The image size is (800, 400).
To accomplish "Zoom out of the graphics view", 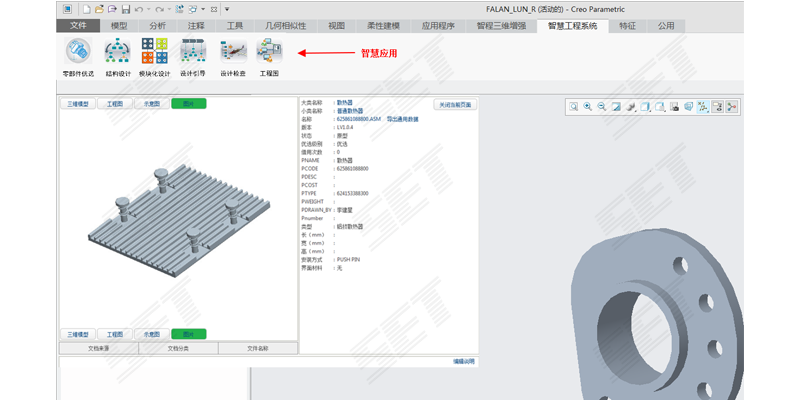I will [602, 106].
